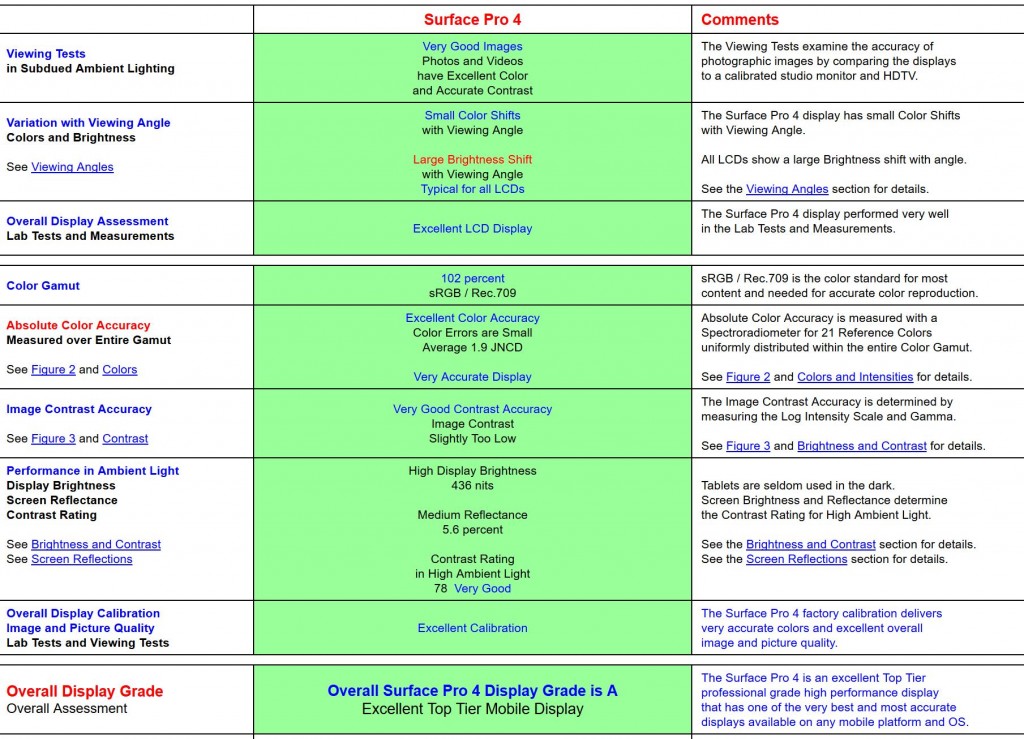
Task: Select the Surface Pro 4 column header
Action: [x=472, y=20]
